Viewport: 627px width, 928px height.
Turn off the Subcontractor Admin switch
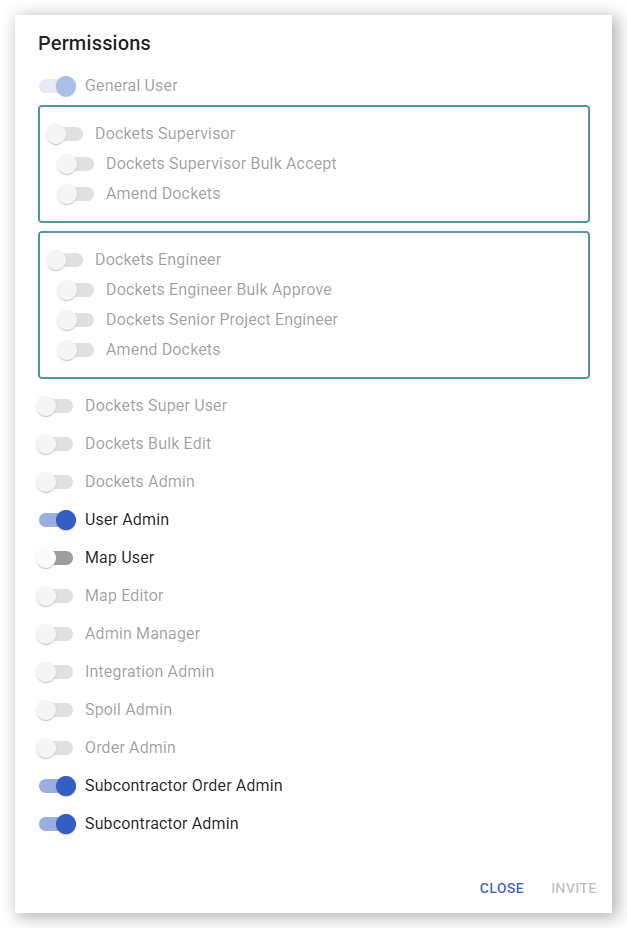(57, 824)
